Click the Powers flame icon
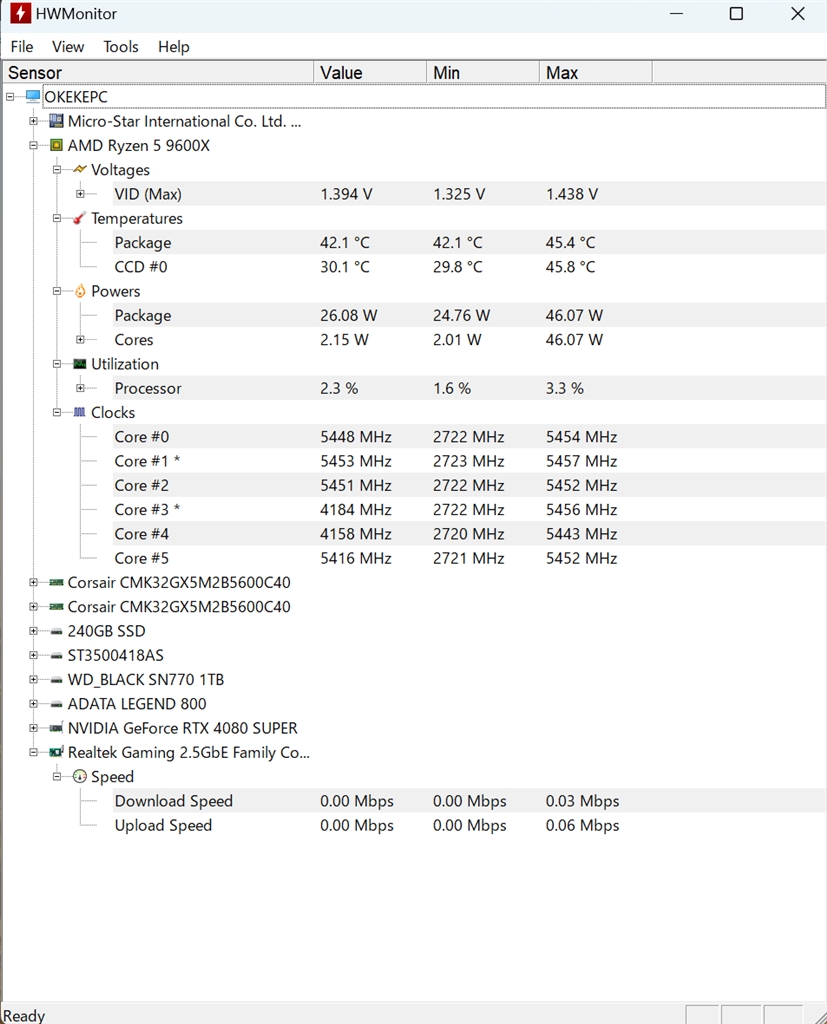 (80, 291)
